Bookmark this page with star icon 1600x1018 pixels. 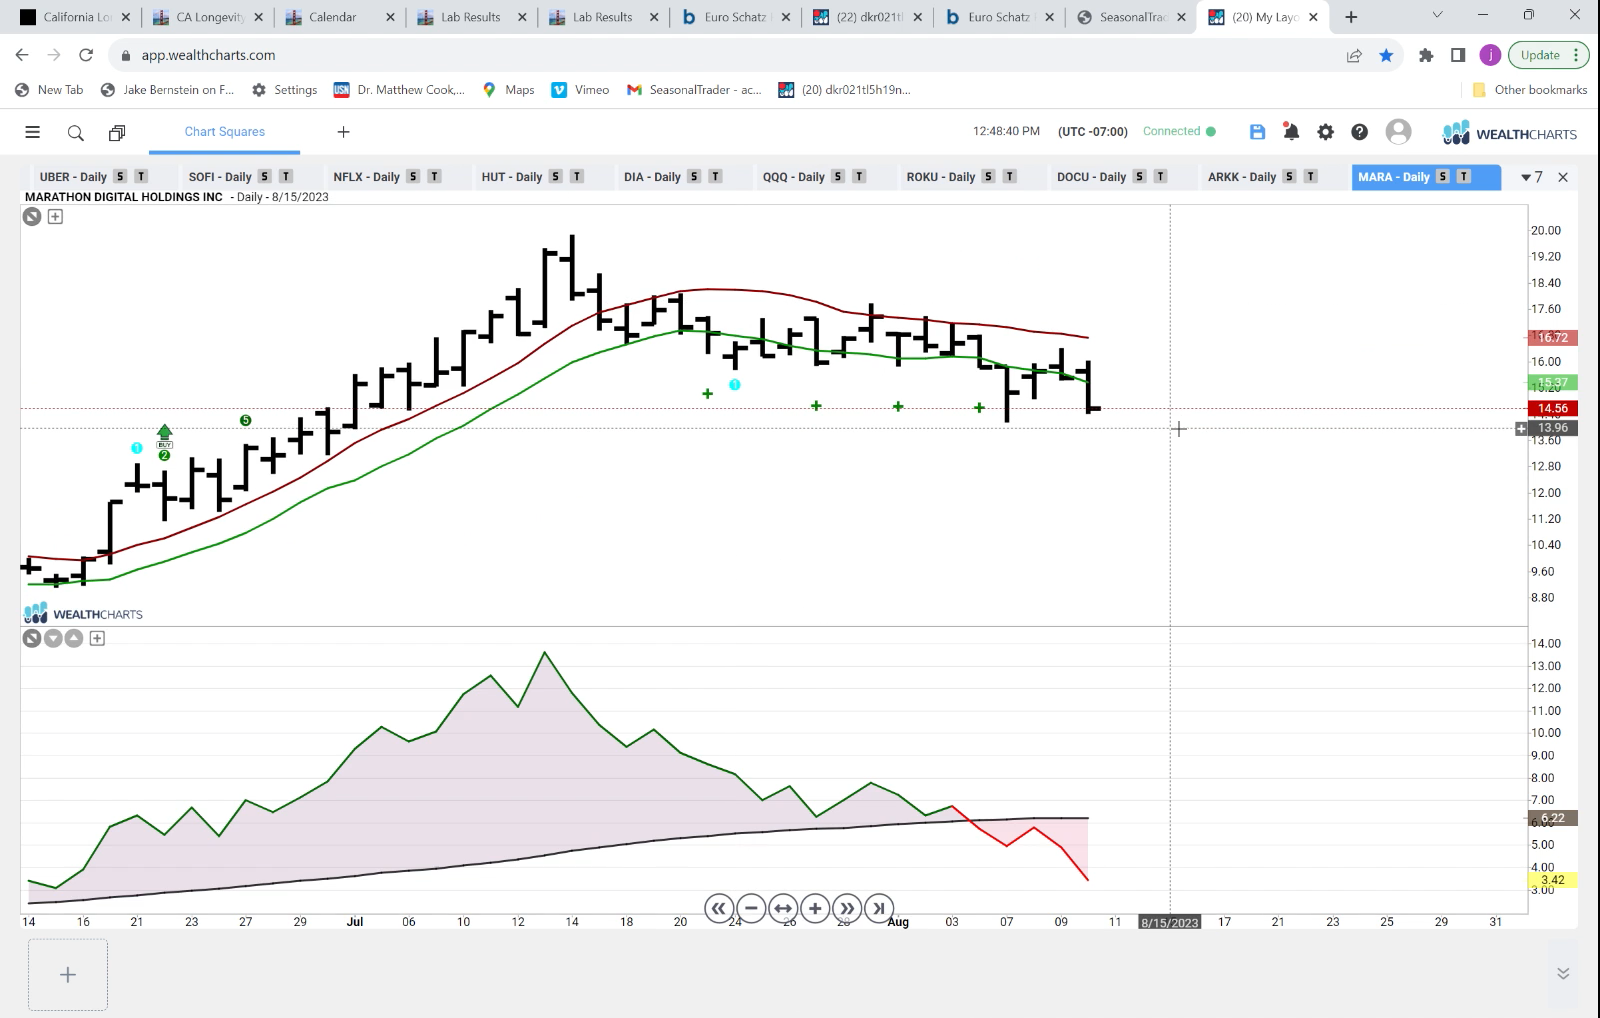point(1386,55)
